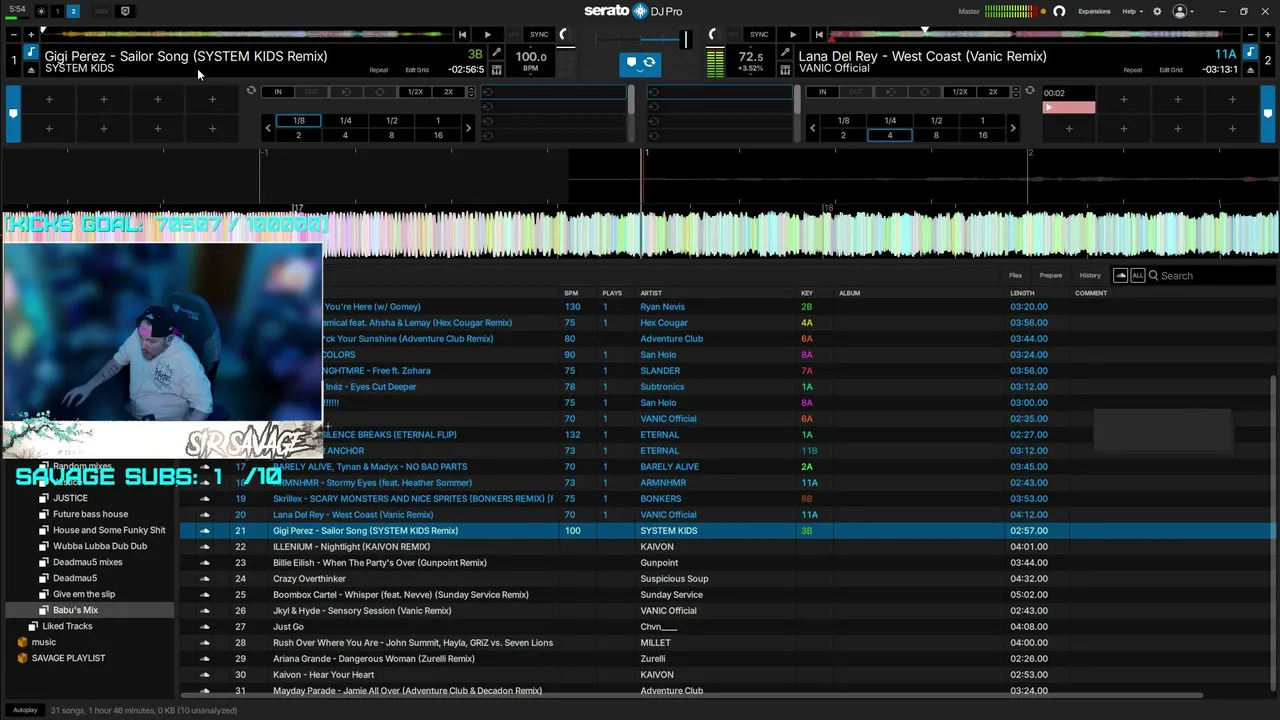Open the MIDI assign mode
The image size is (1280, 720).
101,11
